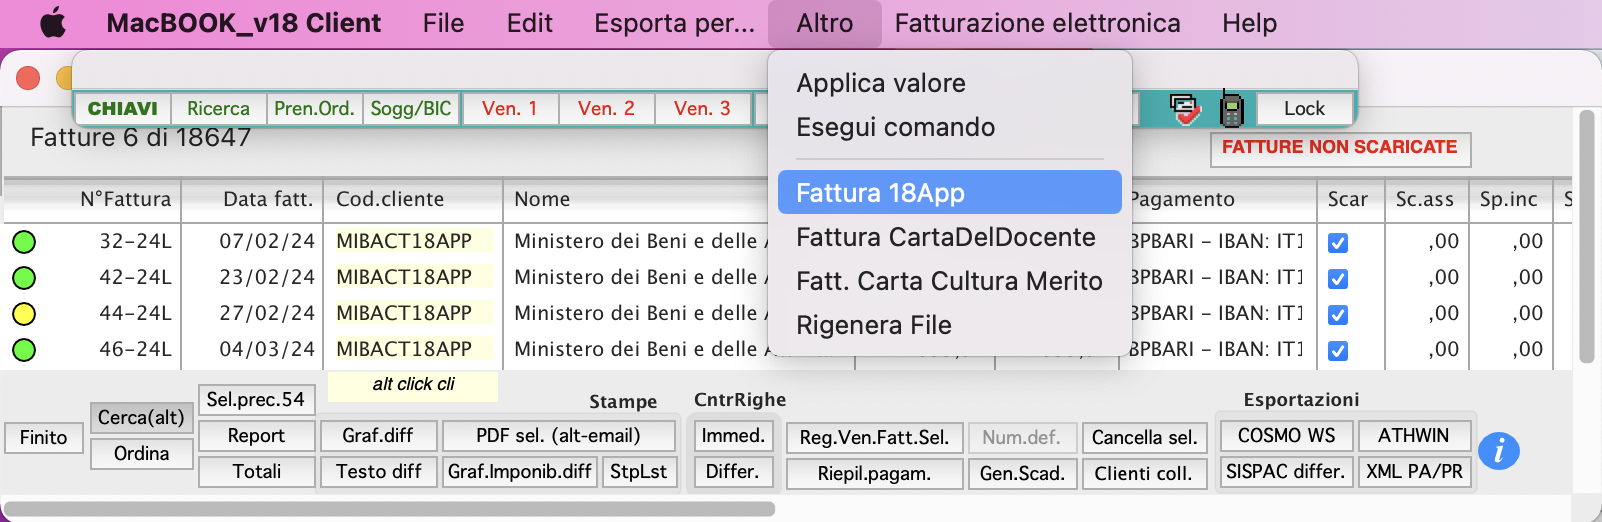
Task: Click the Differ. button
Action: [x=733, y=471]
